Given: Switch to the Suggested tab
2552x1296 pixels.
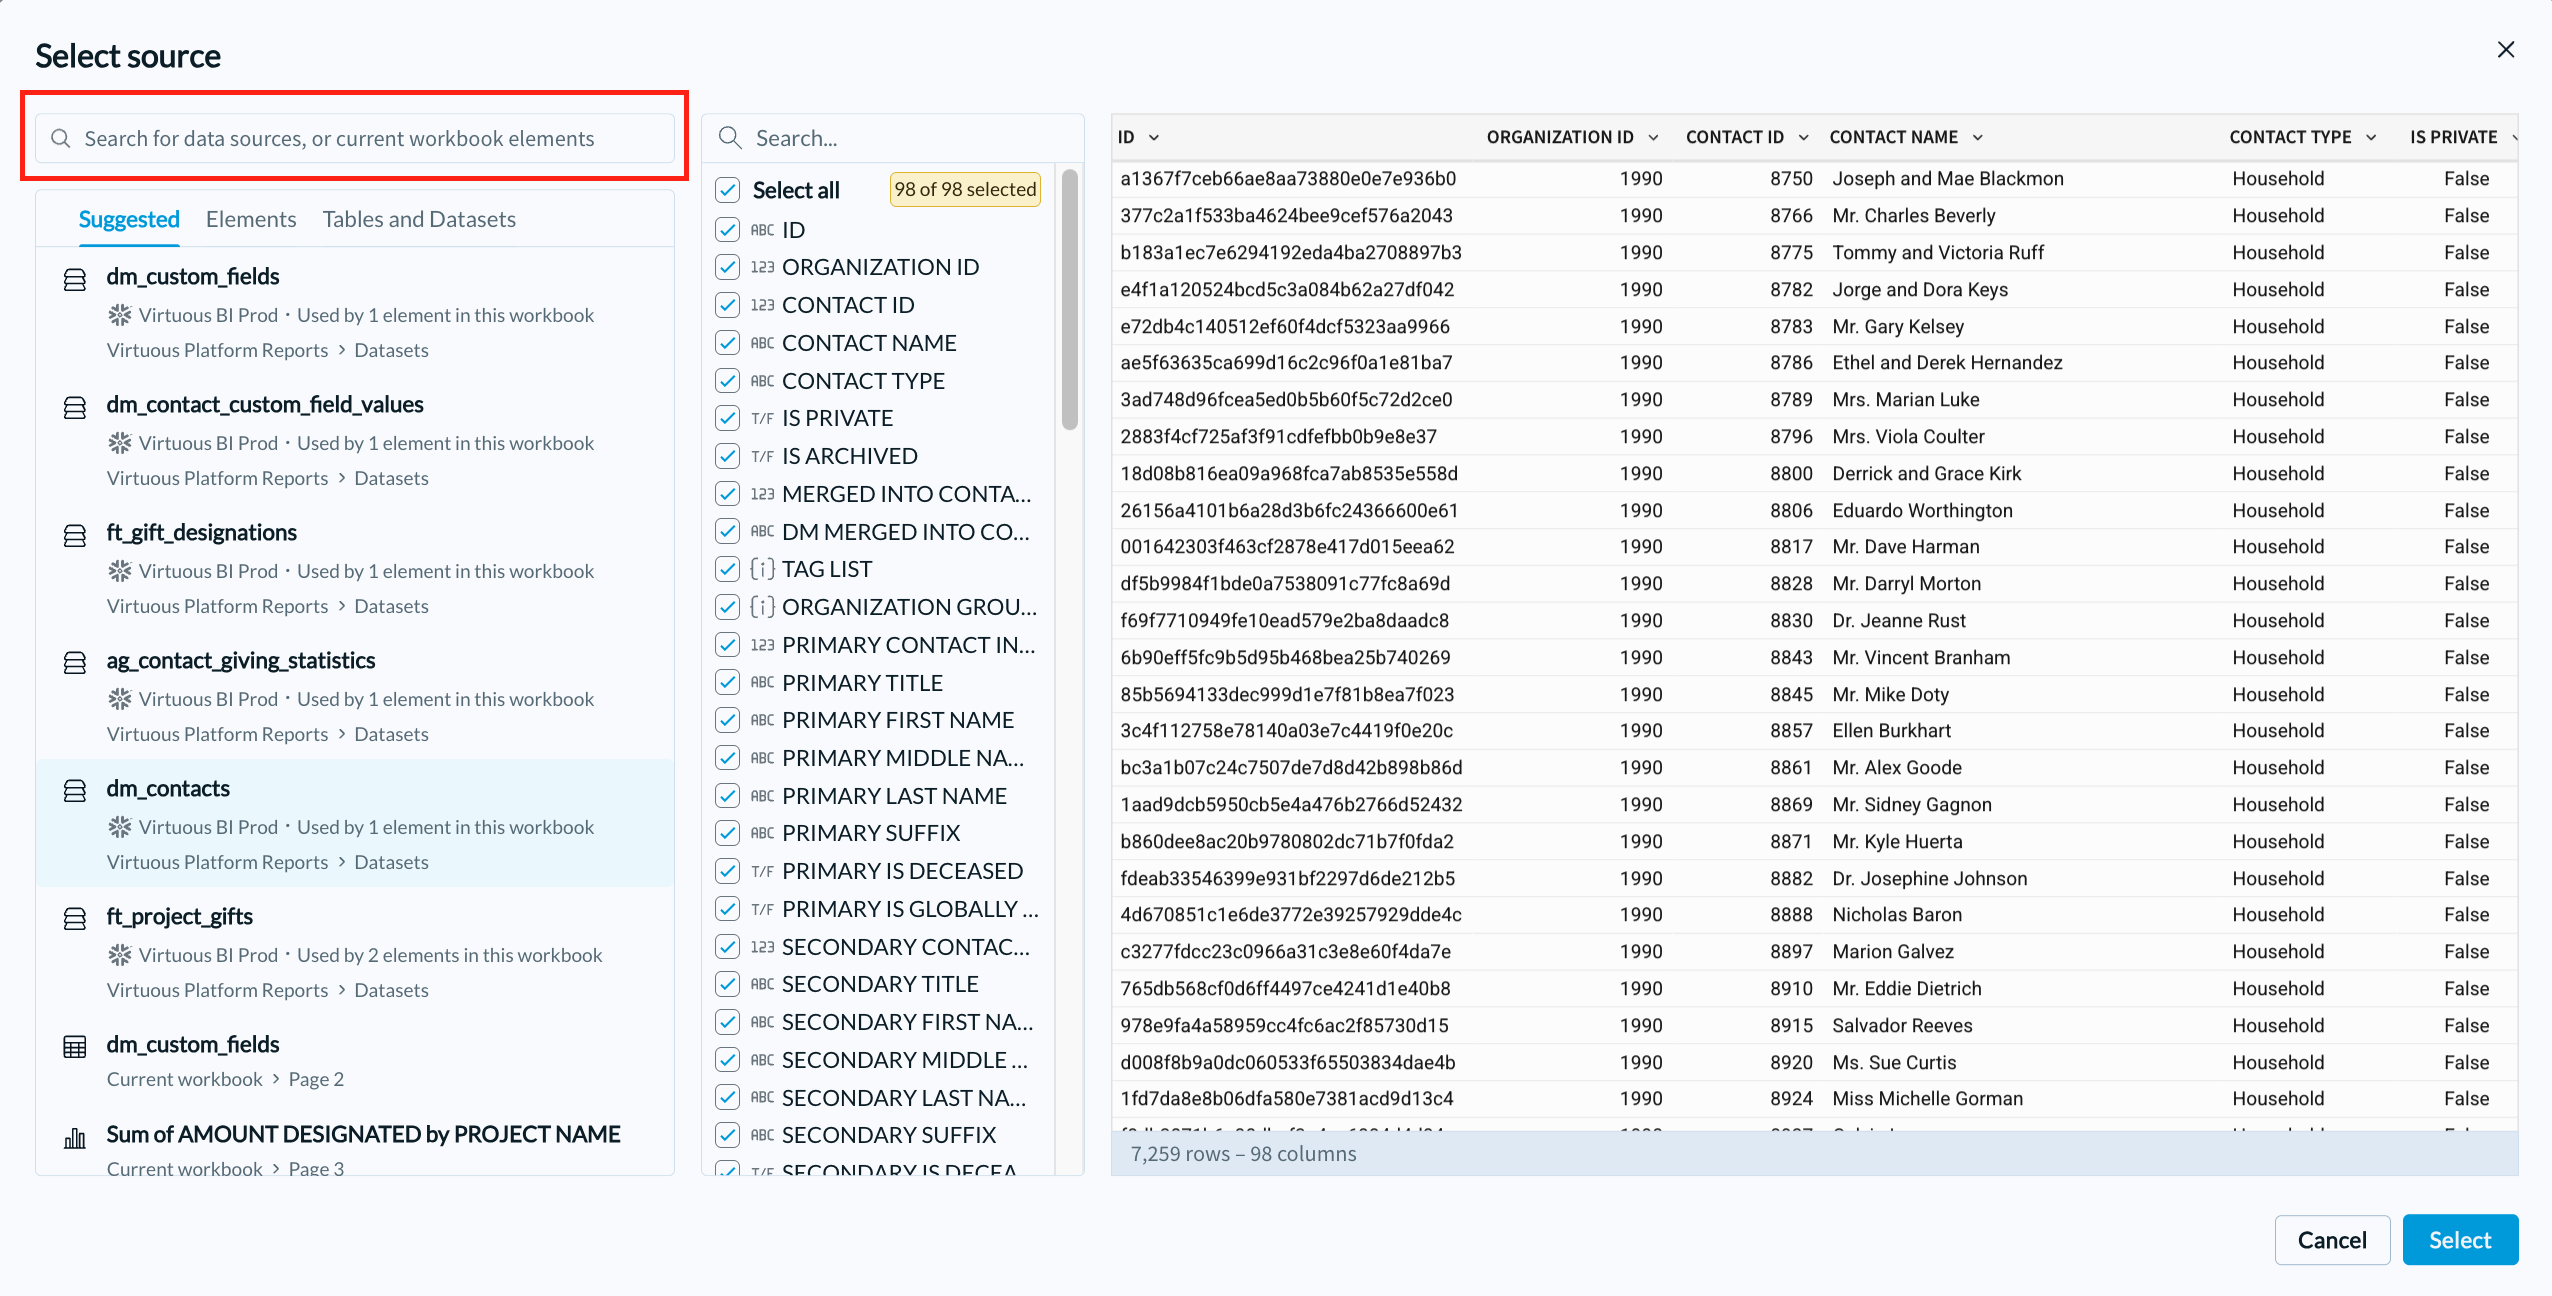Looking at the screenshot, I should point(129,219).
